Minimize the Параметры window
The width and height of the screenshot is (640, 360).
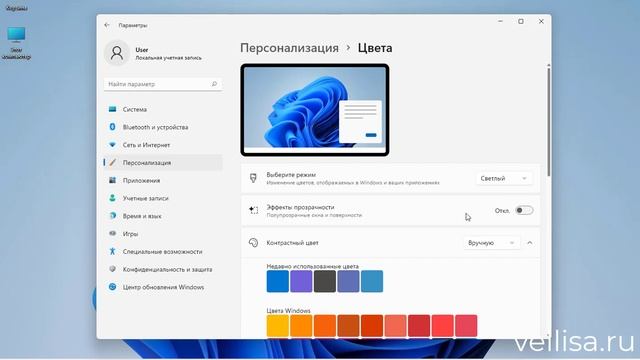tap(500, 21)
